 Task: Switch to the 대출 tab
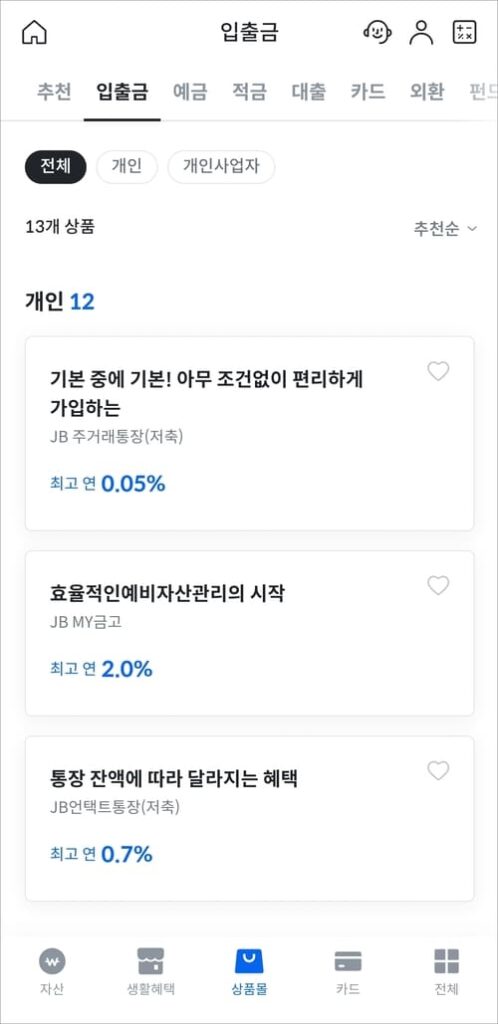point(309,91)
